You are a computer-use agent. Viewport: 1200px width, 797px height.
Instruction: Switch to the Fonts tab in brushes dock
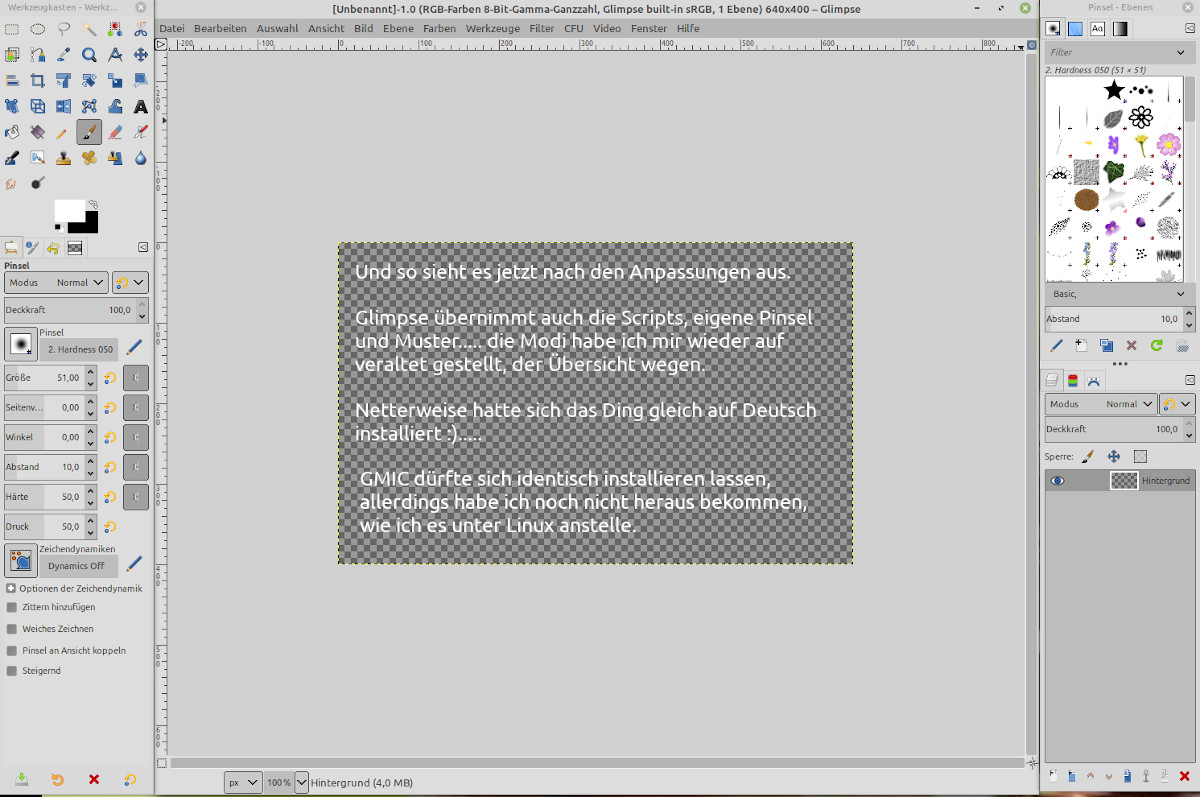tap(1097, 29)
